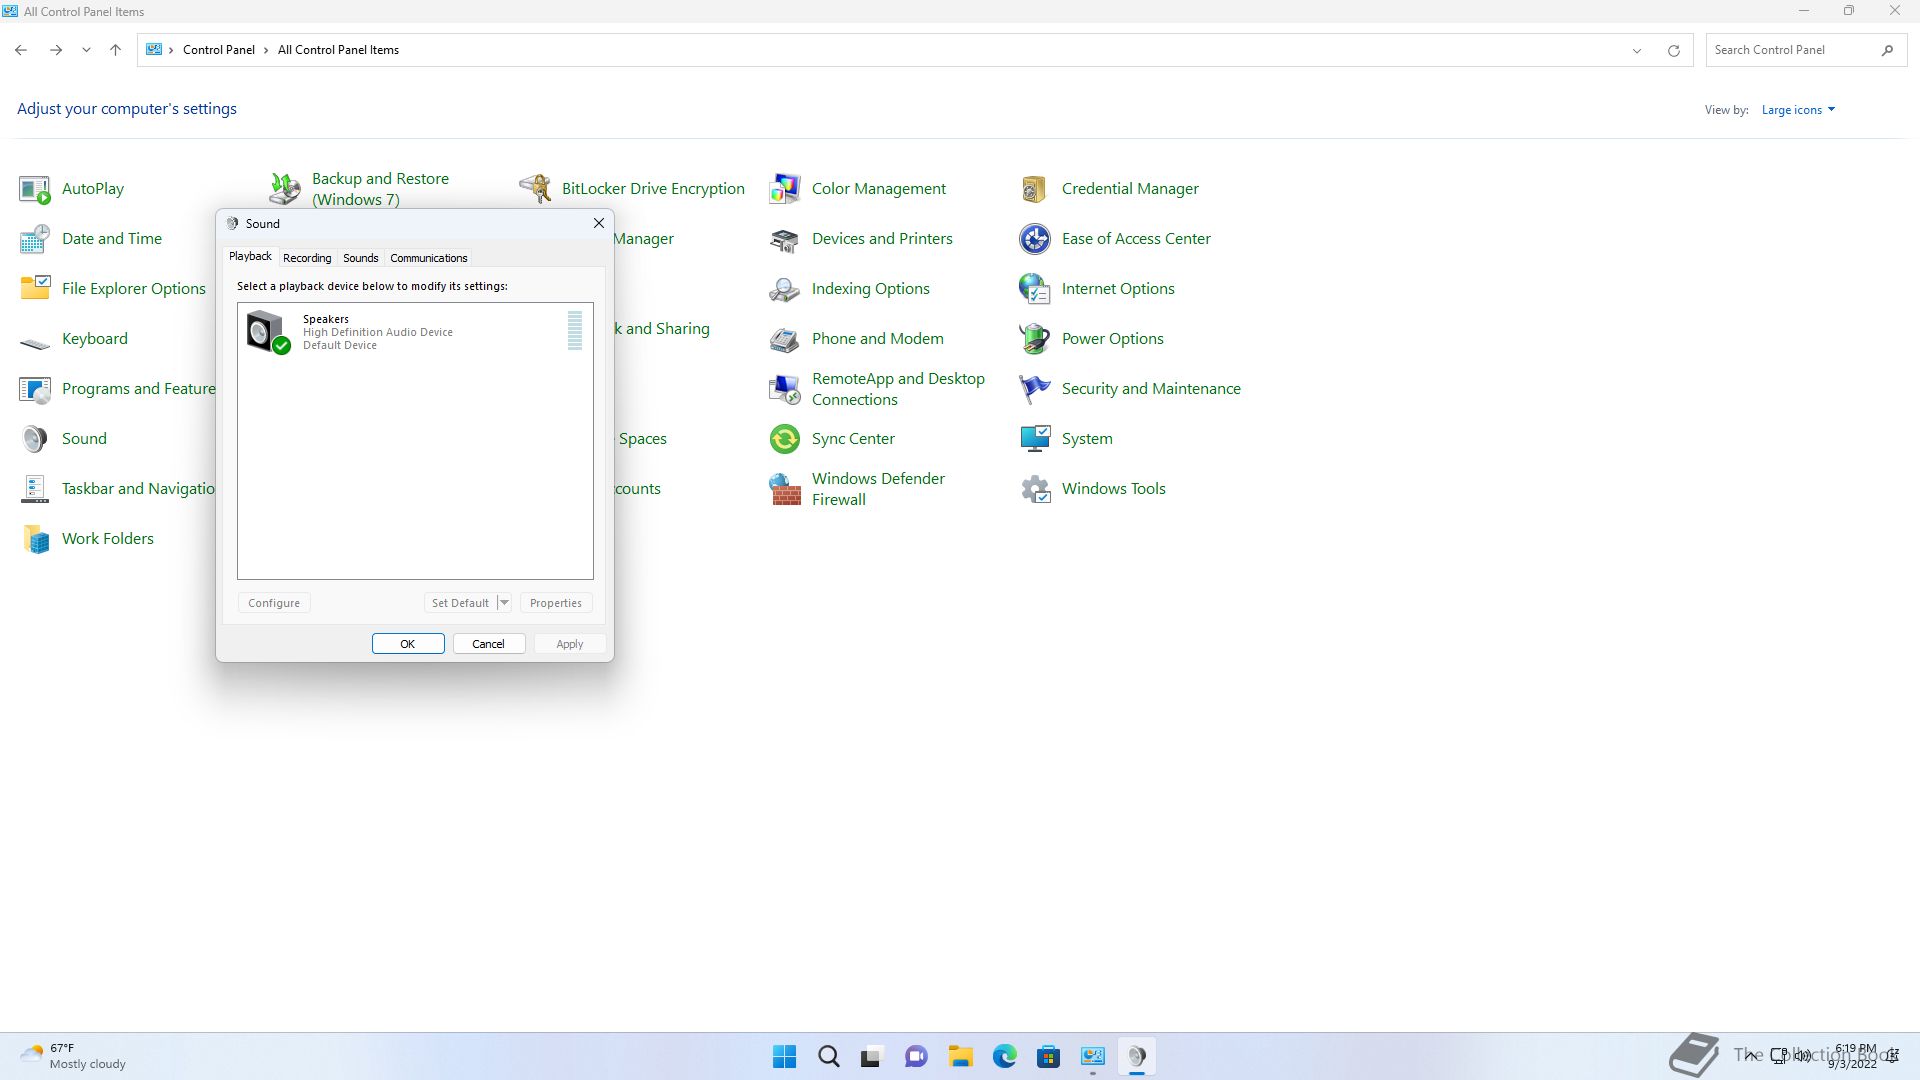Click the Properties button in Sound dialog

[556, 603]
